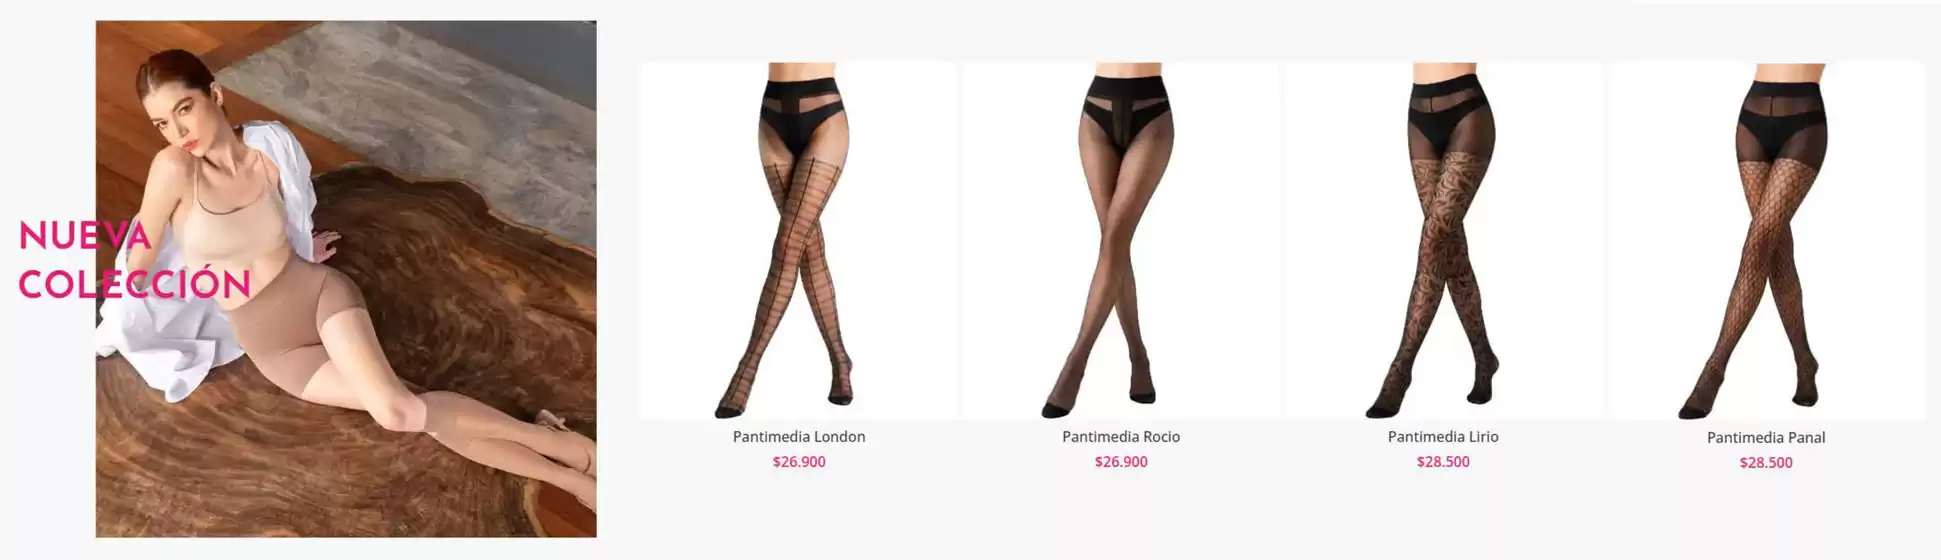1941x560 pixels.
Task: Select the Pantimedia Panal product name
Action: [1766, 438]
